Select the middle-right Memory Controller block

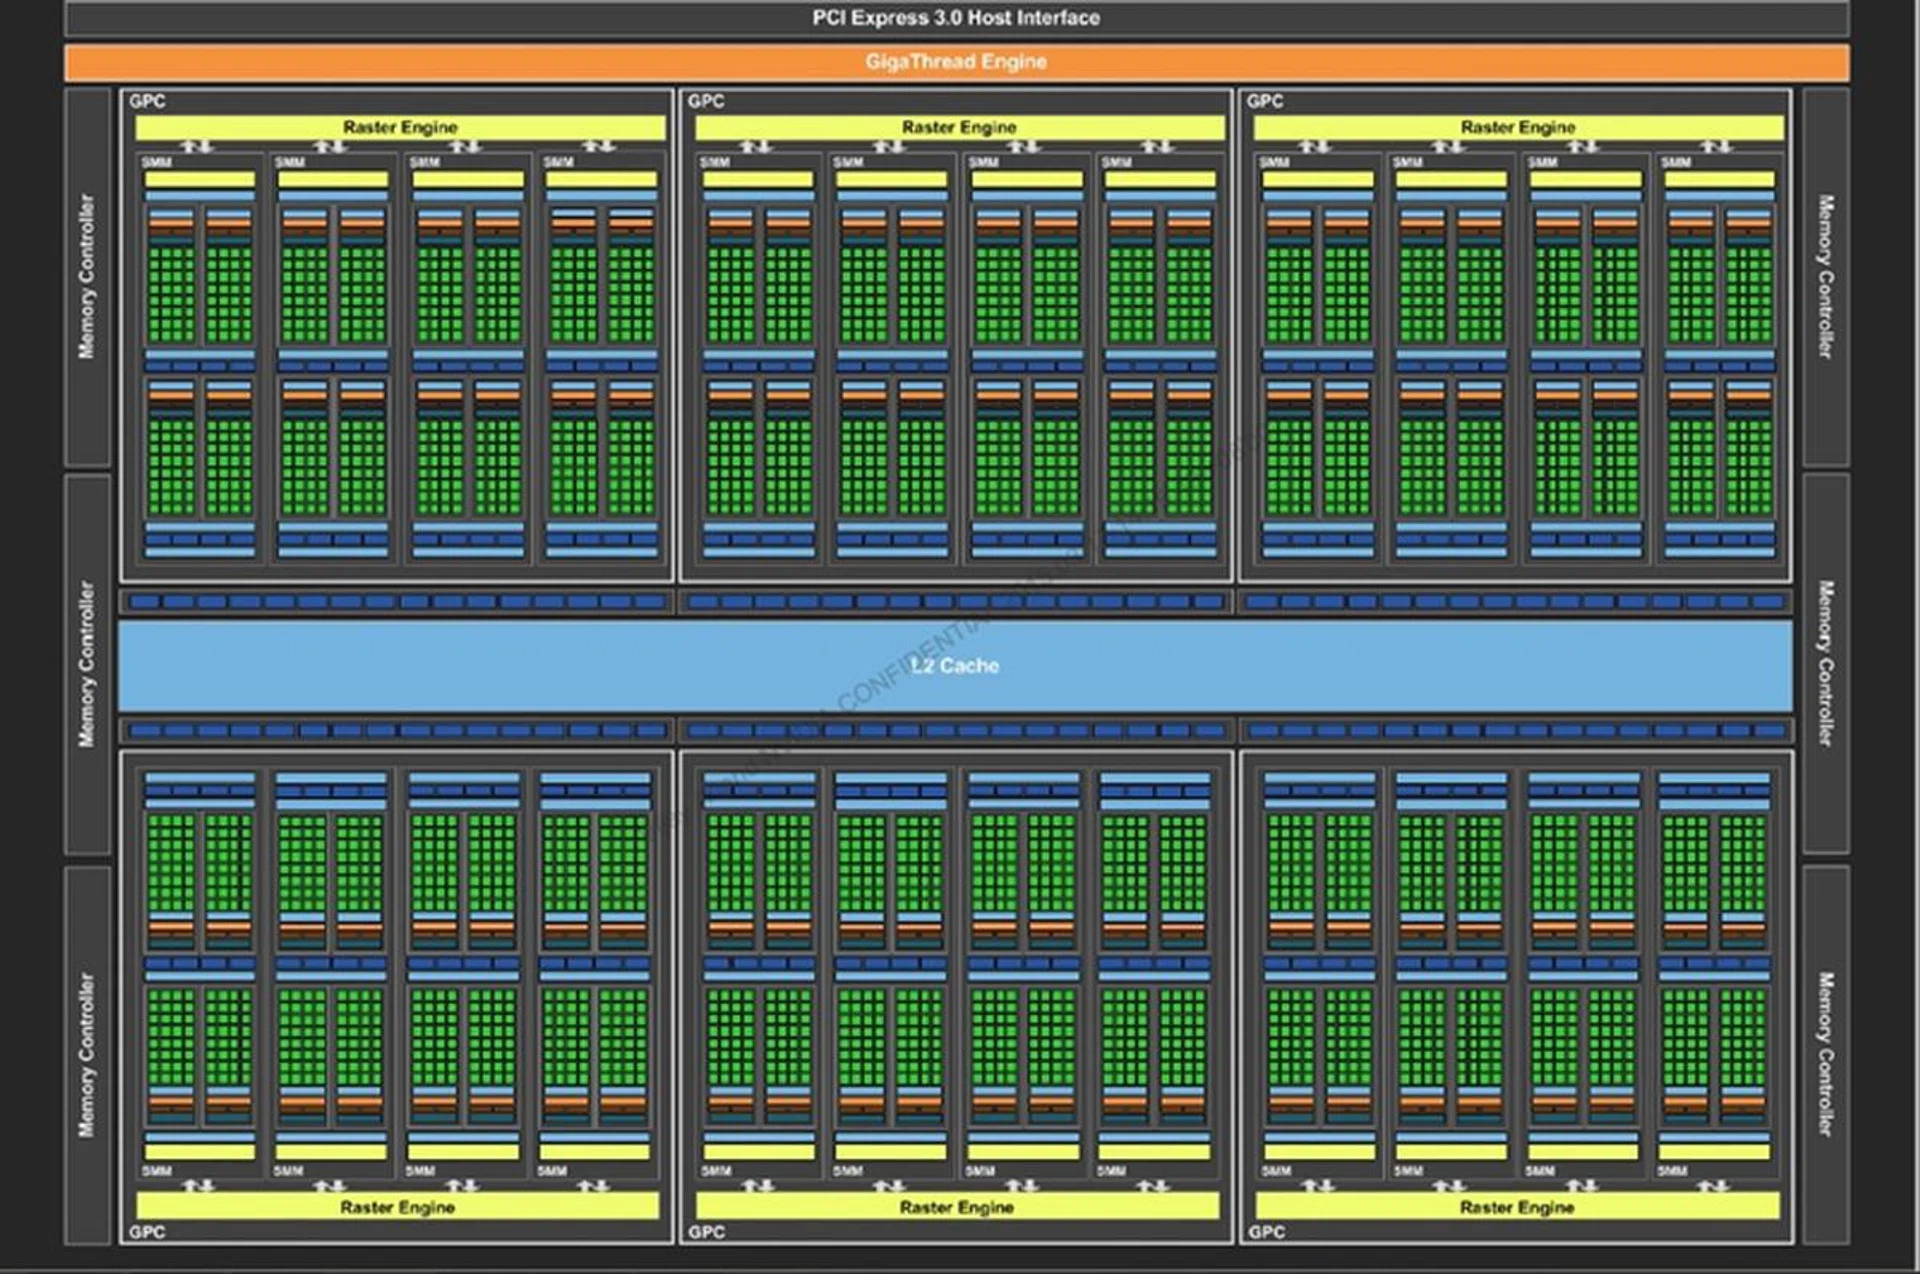[x=1825, y=664]
